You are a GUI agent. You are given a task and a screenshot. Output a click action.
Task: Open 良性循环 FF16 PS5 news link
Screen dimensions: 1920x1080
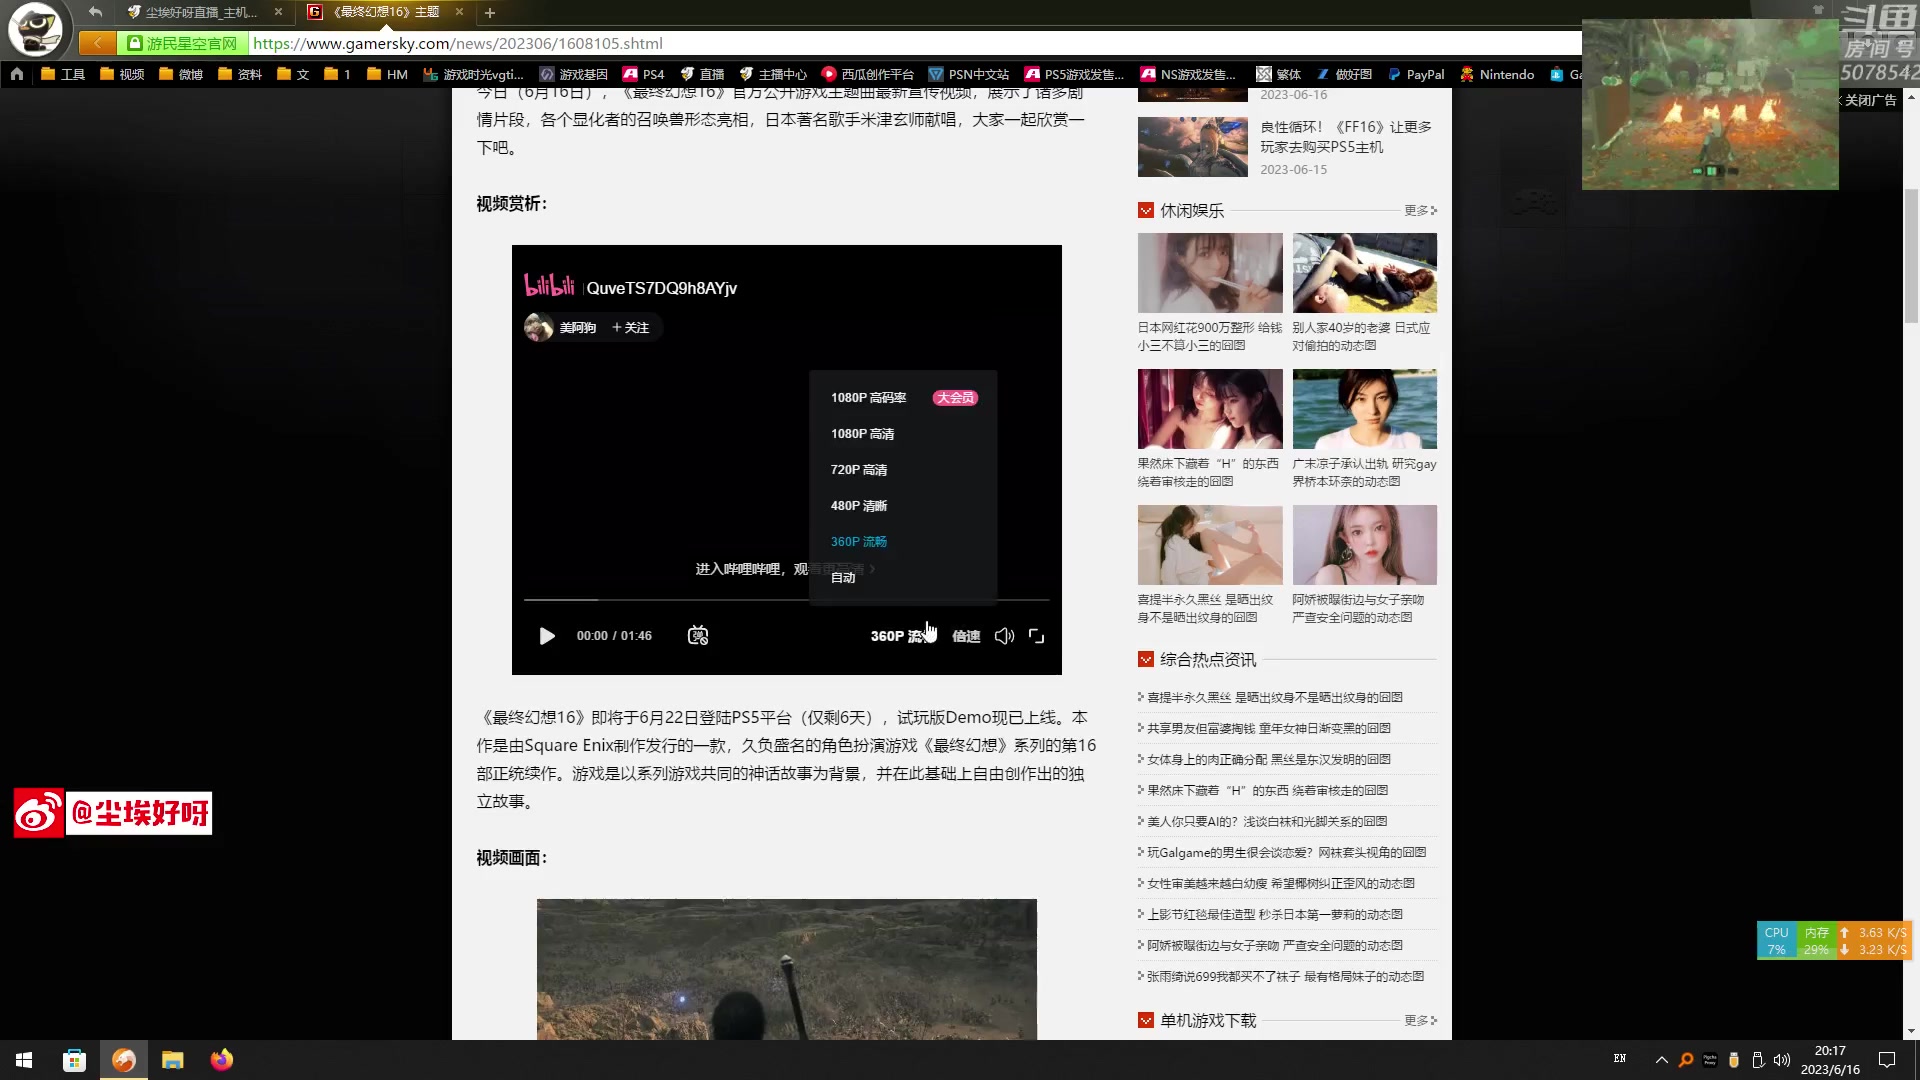[x=1346, y=137]
